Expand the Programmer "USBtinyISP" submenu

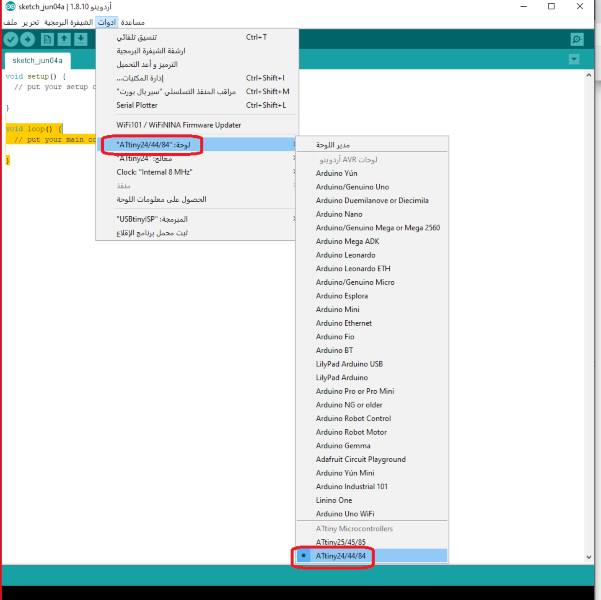[x=197, y=219]
